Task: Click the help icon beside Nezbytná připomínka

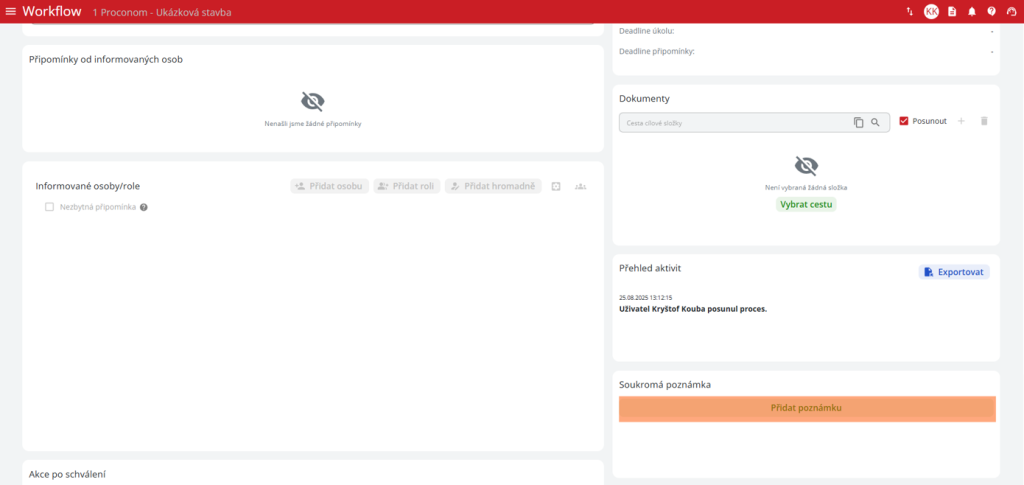Action: pos(144,207)
